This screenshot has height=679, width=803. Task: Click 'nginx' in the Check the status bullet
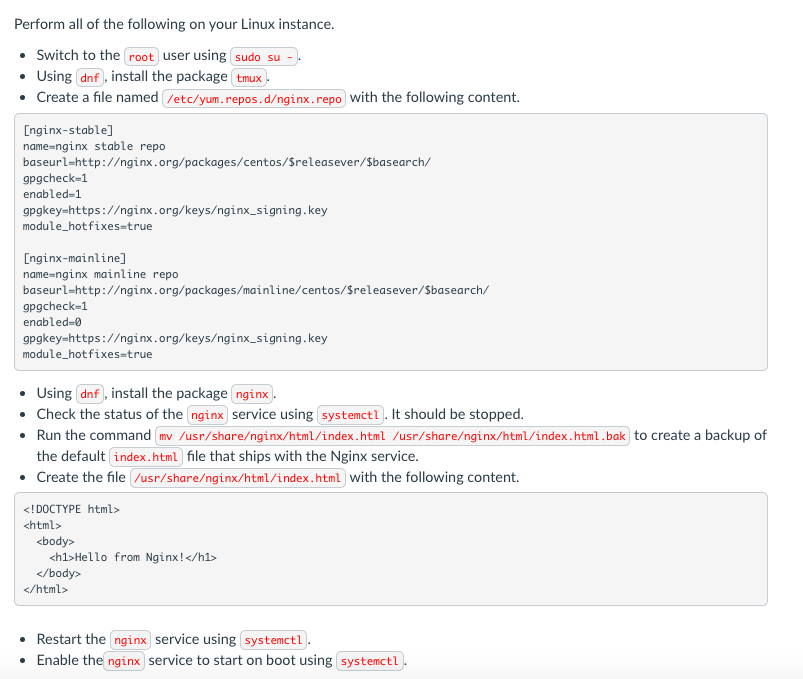[x=207, y=415]
